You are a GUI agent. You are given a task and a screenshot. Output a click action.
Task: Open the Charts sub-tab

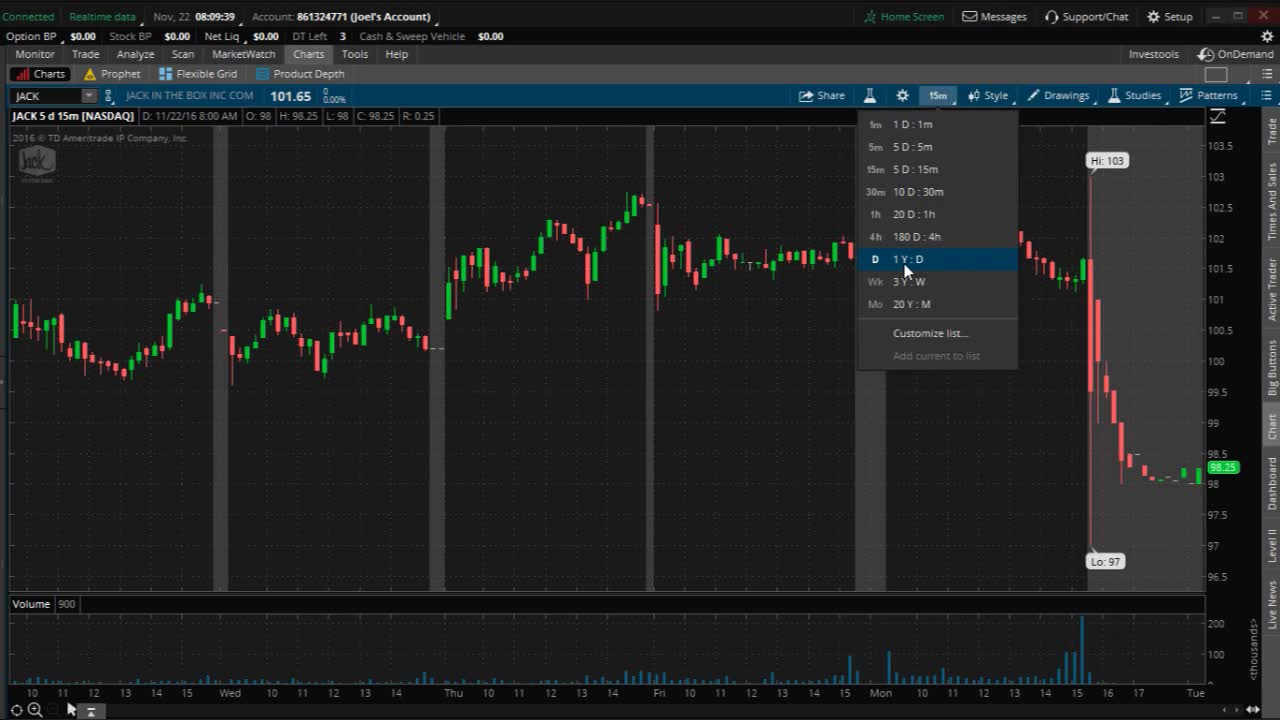(40, 74)
